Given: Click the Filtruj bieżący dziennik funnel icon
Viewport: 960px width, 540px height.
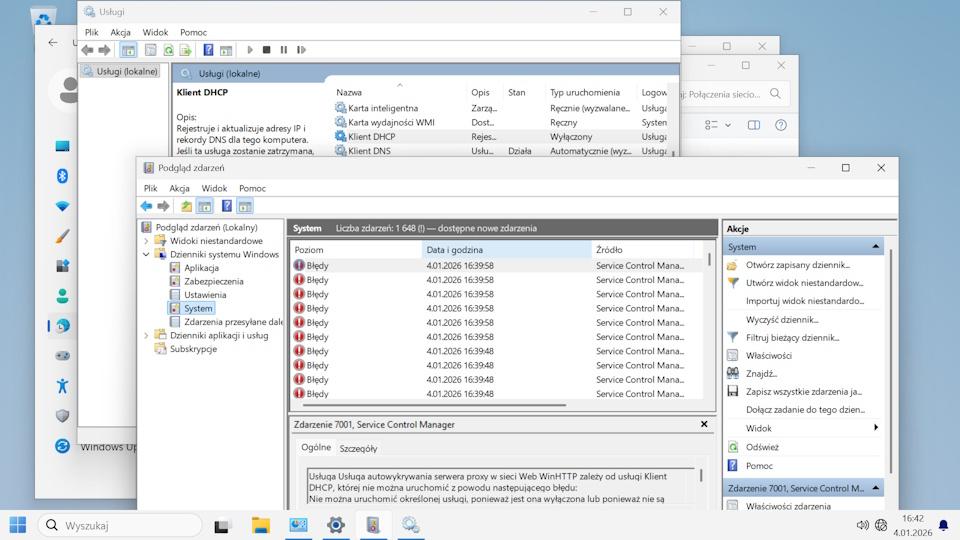Looking at the screenshot, I should (732, 338).
